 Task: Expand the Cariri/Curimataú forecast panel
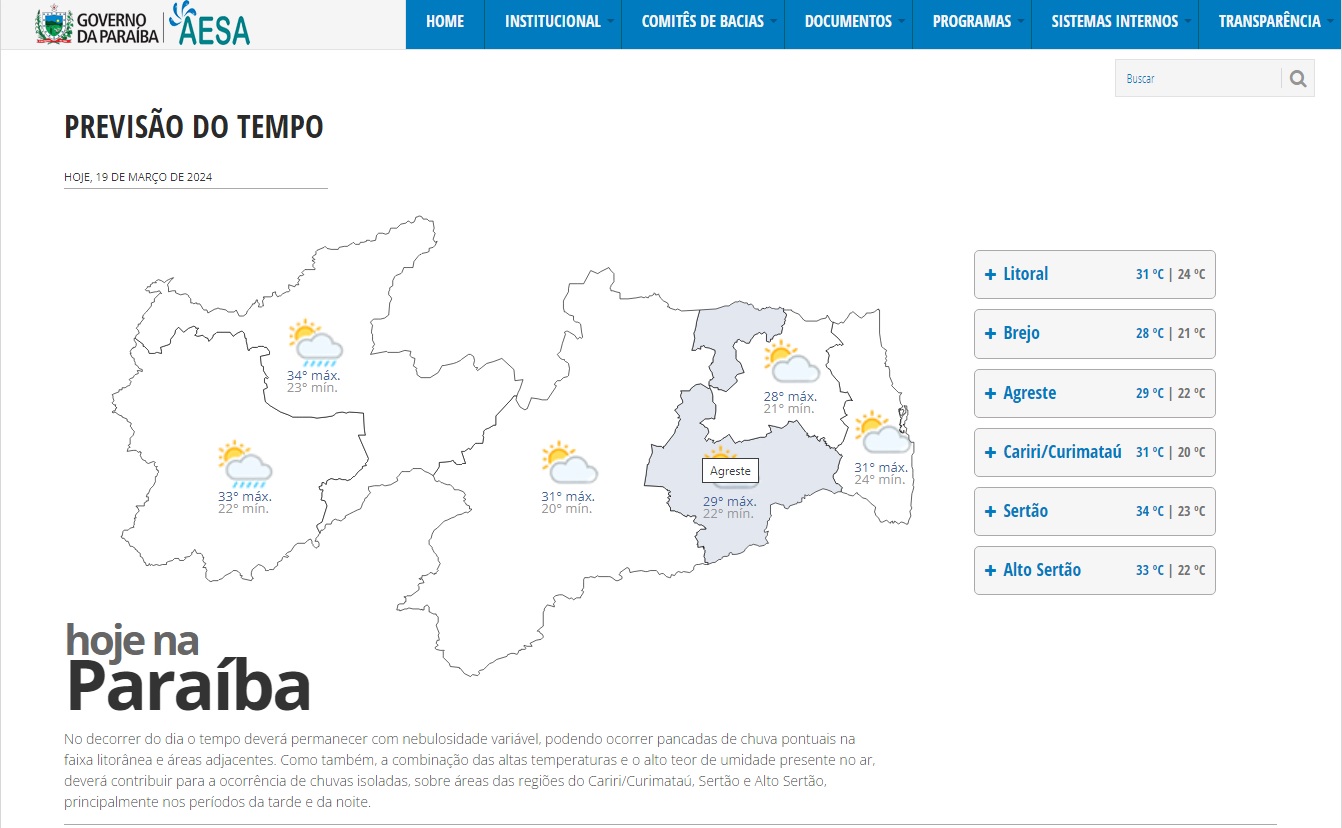1094,452
